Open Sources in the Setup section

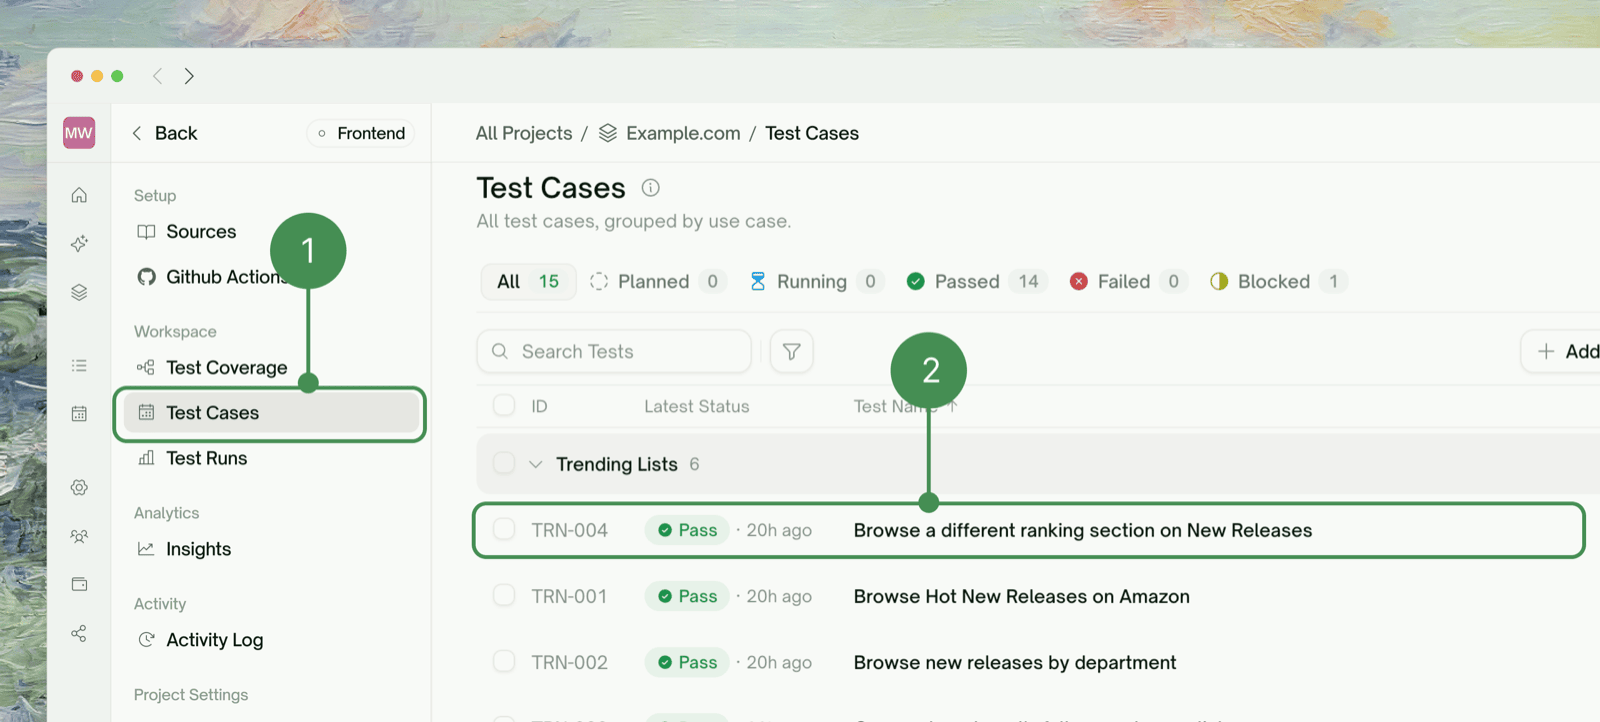tap(186, 232)
